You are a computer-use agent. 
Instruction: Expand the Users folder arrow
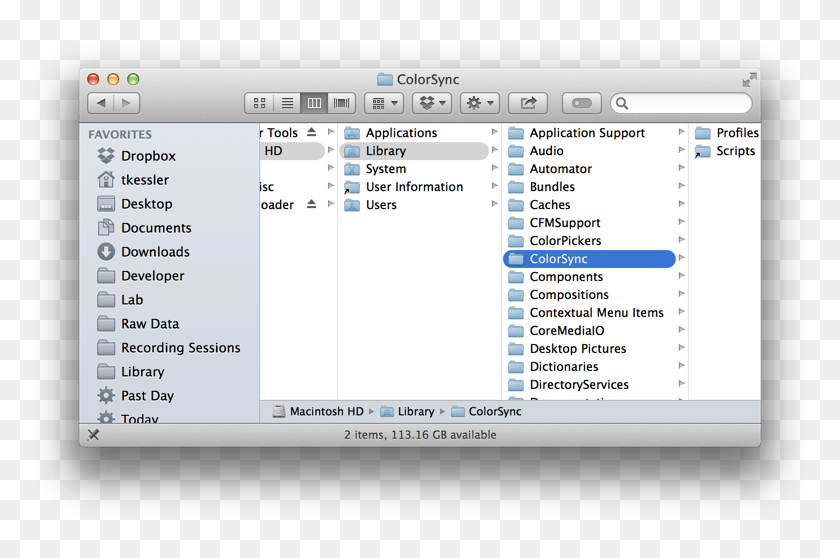(x=494, y=203)
